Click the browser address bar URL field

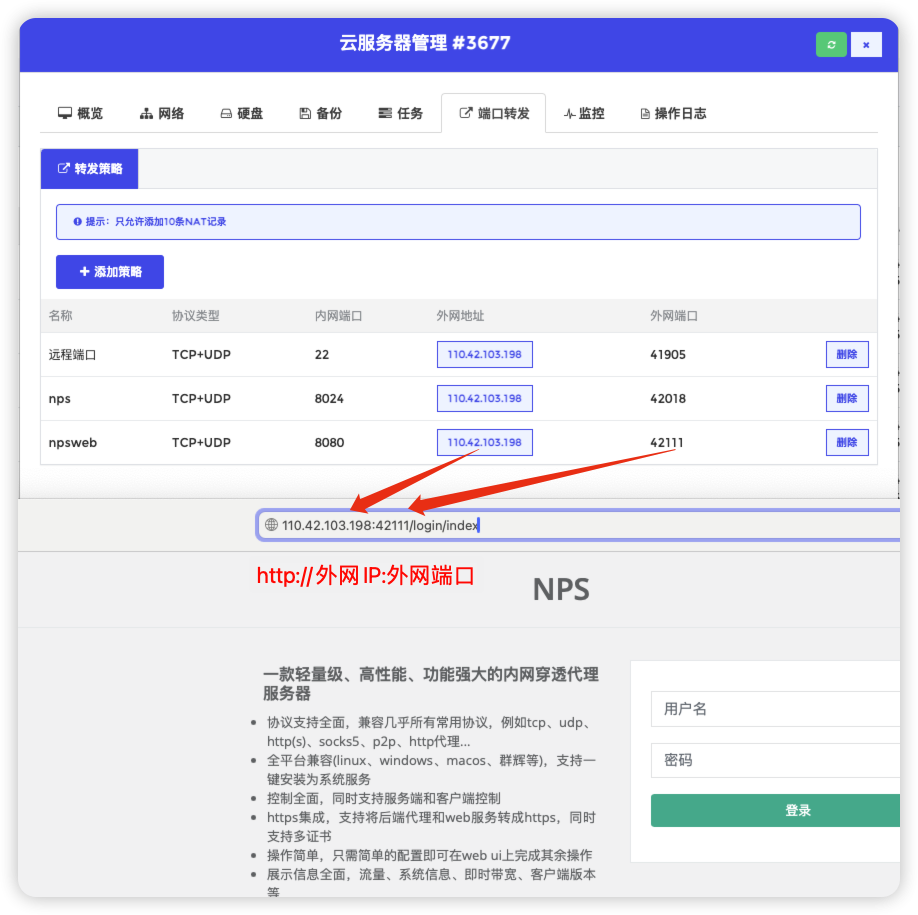pyautogui.click(x=578, y=525)
